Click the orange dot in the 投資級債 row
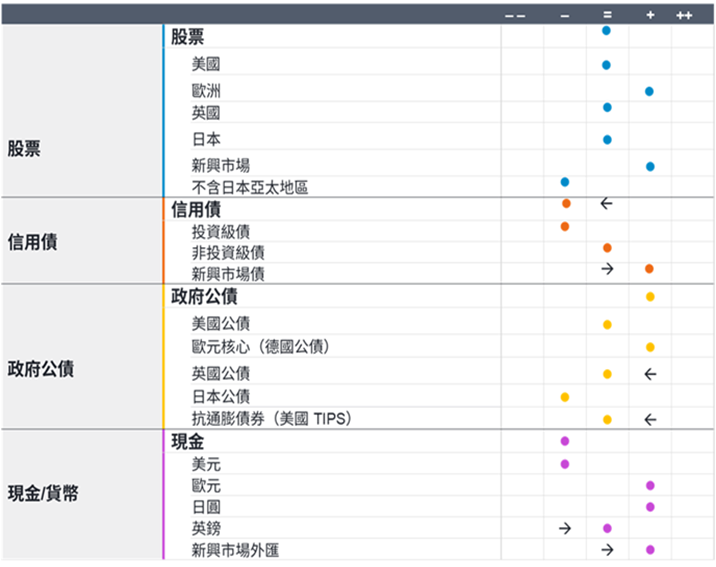 [565, 226]
